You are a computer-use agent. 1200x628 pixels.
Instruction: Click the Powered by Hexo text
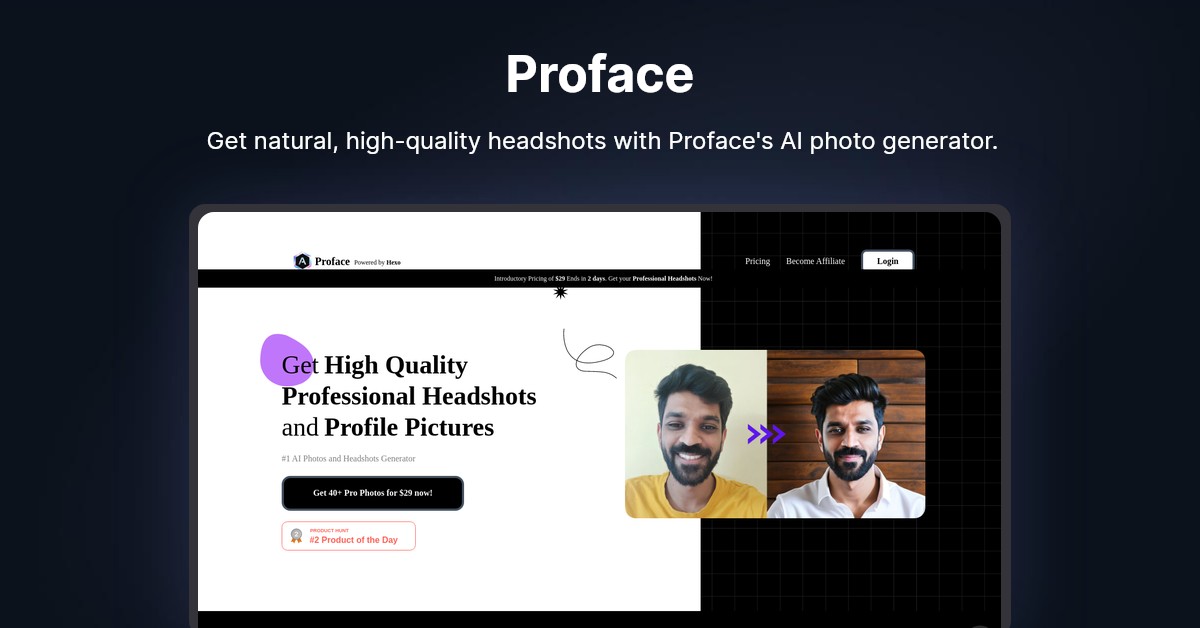point(377,263)
